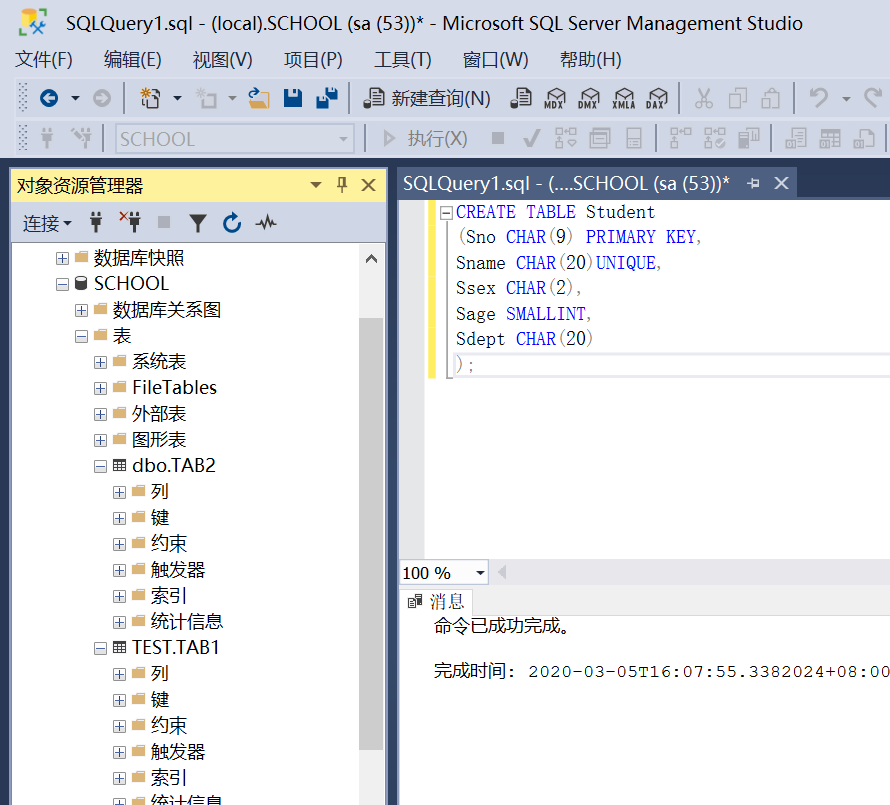890x805 pixels.
Task: Click the open file folder icon
Action: pyautogui.click(x=259, y=98)
